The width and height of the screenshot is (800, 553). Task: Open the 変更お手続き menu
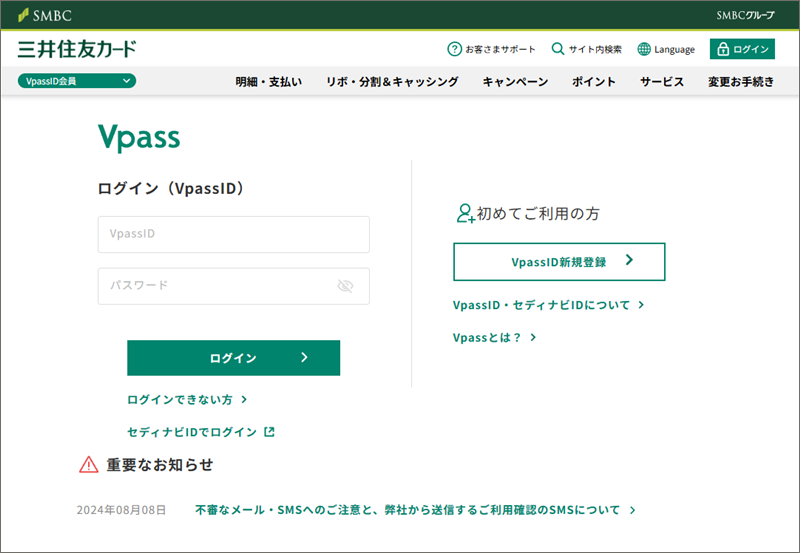[740, 82]
